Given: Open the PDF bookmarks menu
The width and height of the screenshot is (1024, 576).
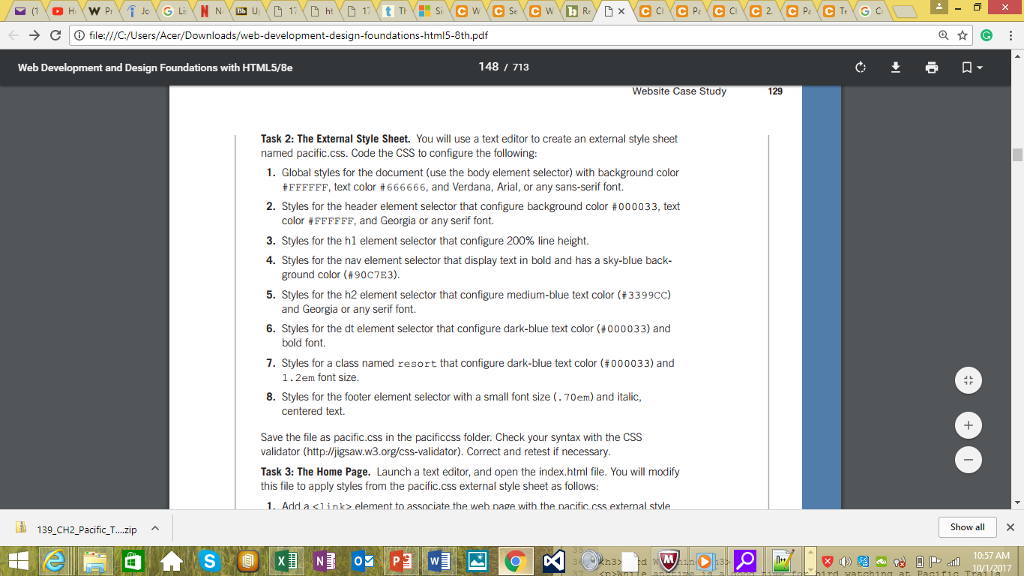Looking at the screenshot, I should tap(972, 67).
